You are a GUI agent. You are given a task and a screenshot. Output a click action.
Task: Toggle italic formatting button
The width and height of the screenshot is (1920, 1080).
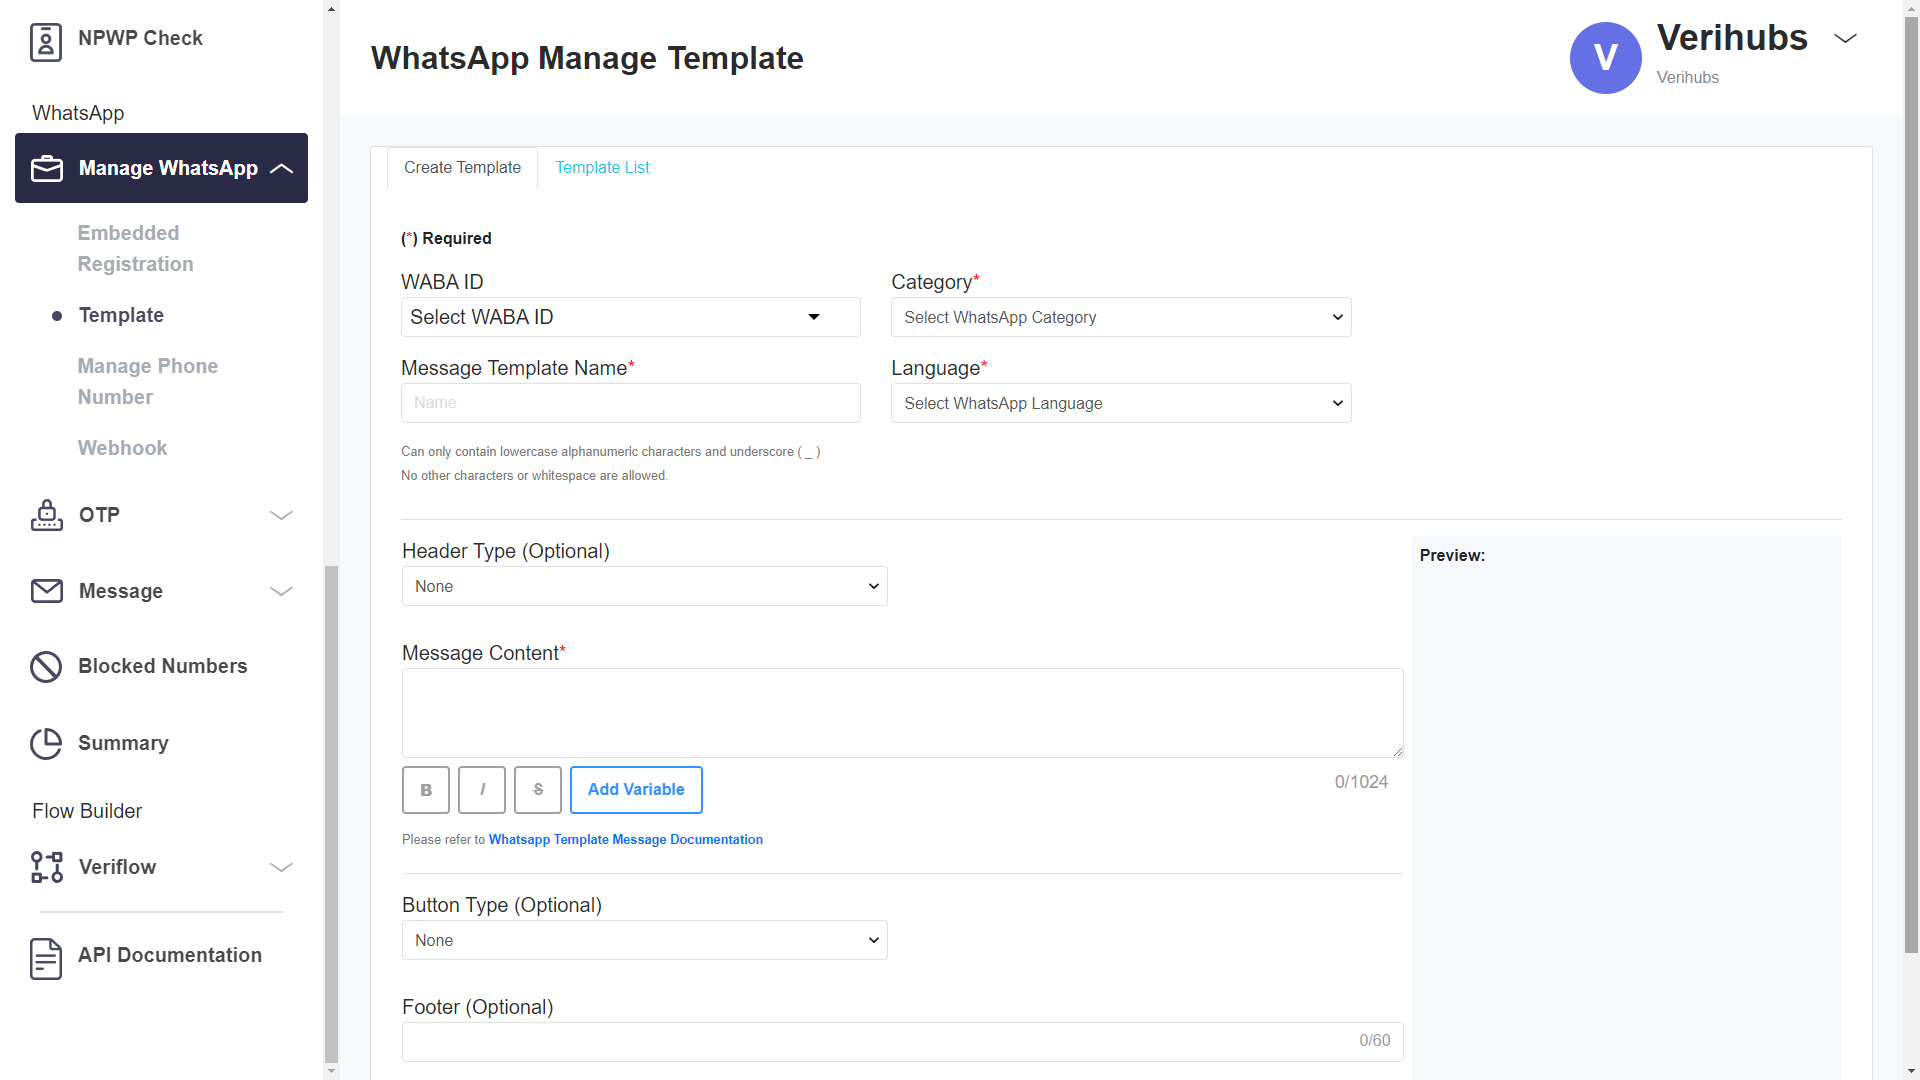pyautogui.click(x=482, y=790)
